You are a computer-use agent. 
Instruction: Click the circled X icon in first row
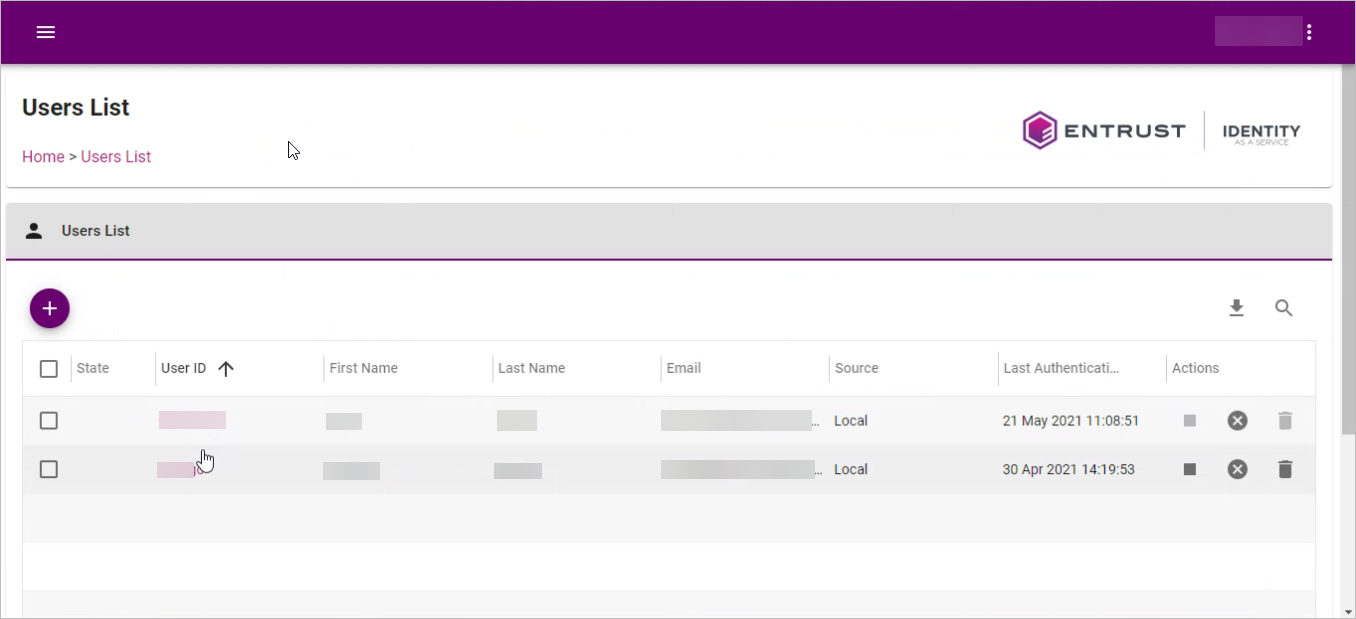(1237, 421)
